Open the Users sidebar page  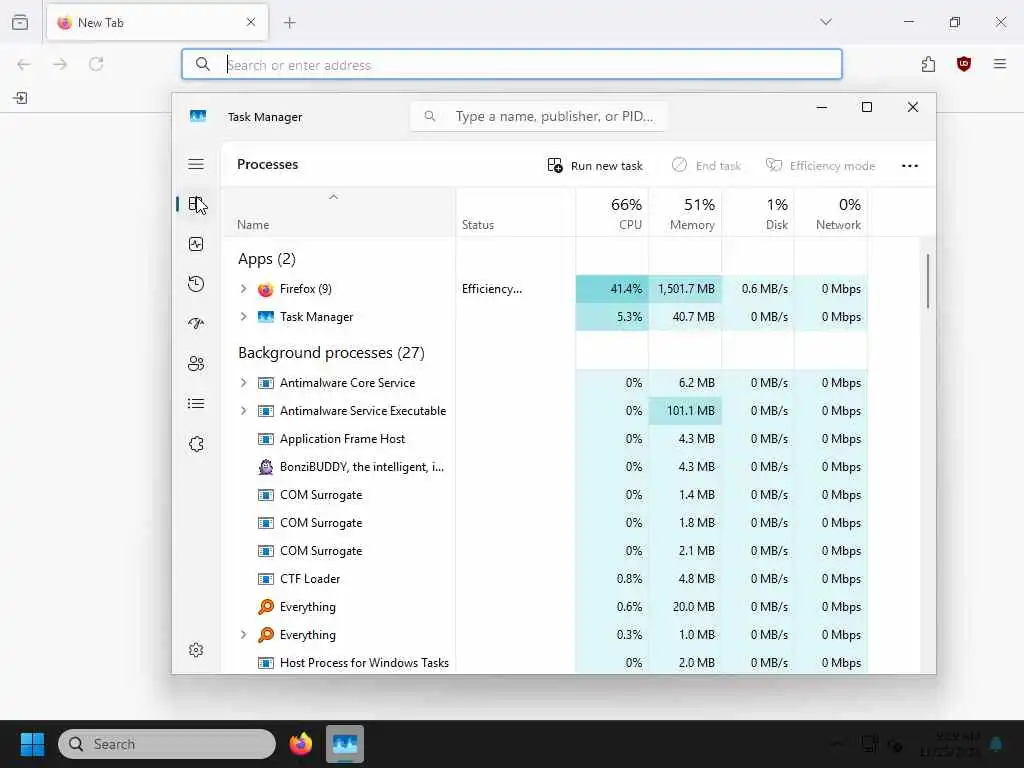(x=196, y=364)
